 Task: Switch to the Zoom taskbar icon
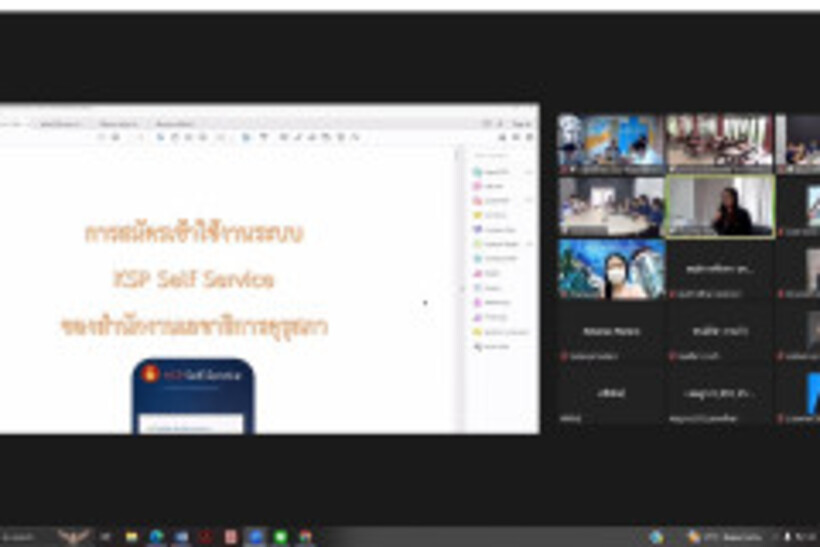[x=256, y=537]
